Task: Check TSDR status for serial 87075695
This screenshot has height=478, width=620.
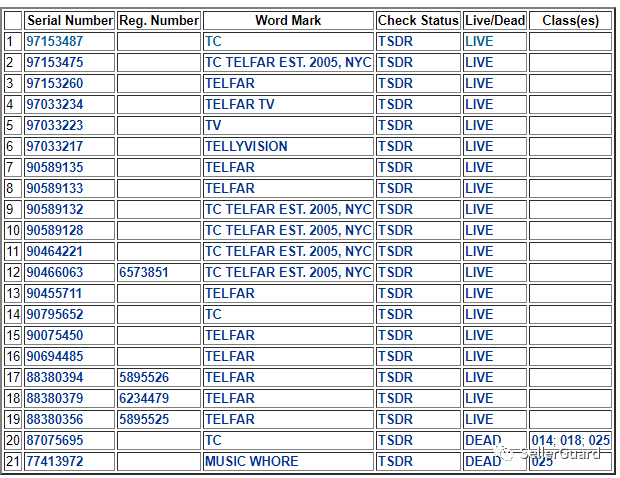Action: click(x=395, y=440)
